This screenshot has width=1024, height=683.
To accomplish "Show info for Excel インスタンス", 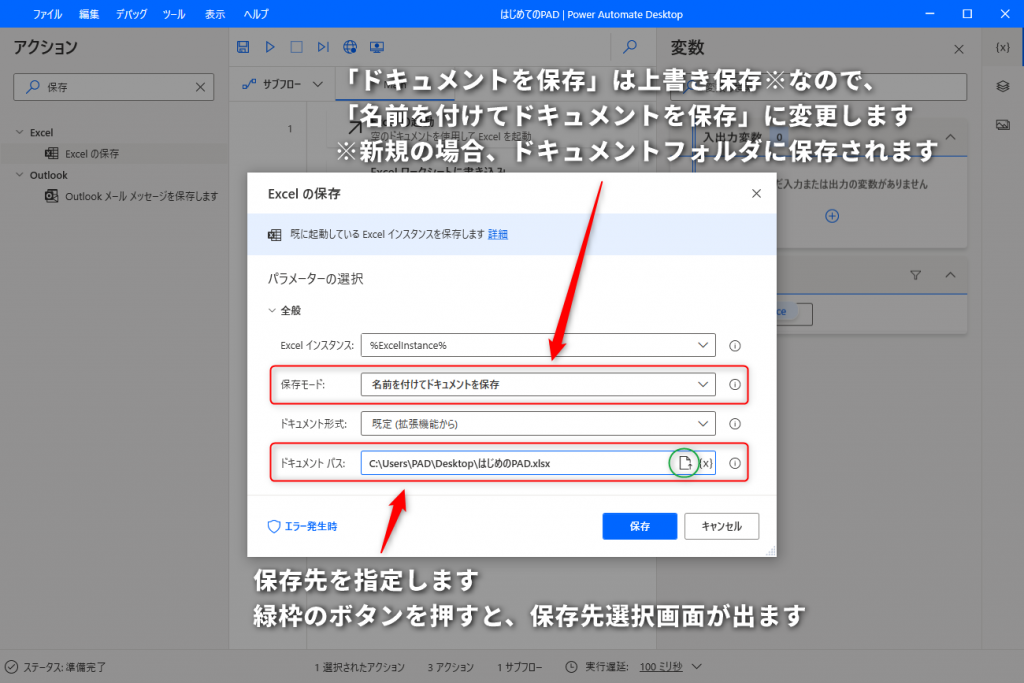I will pos(735,345).
